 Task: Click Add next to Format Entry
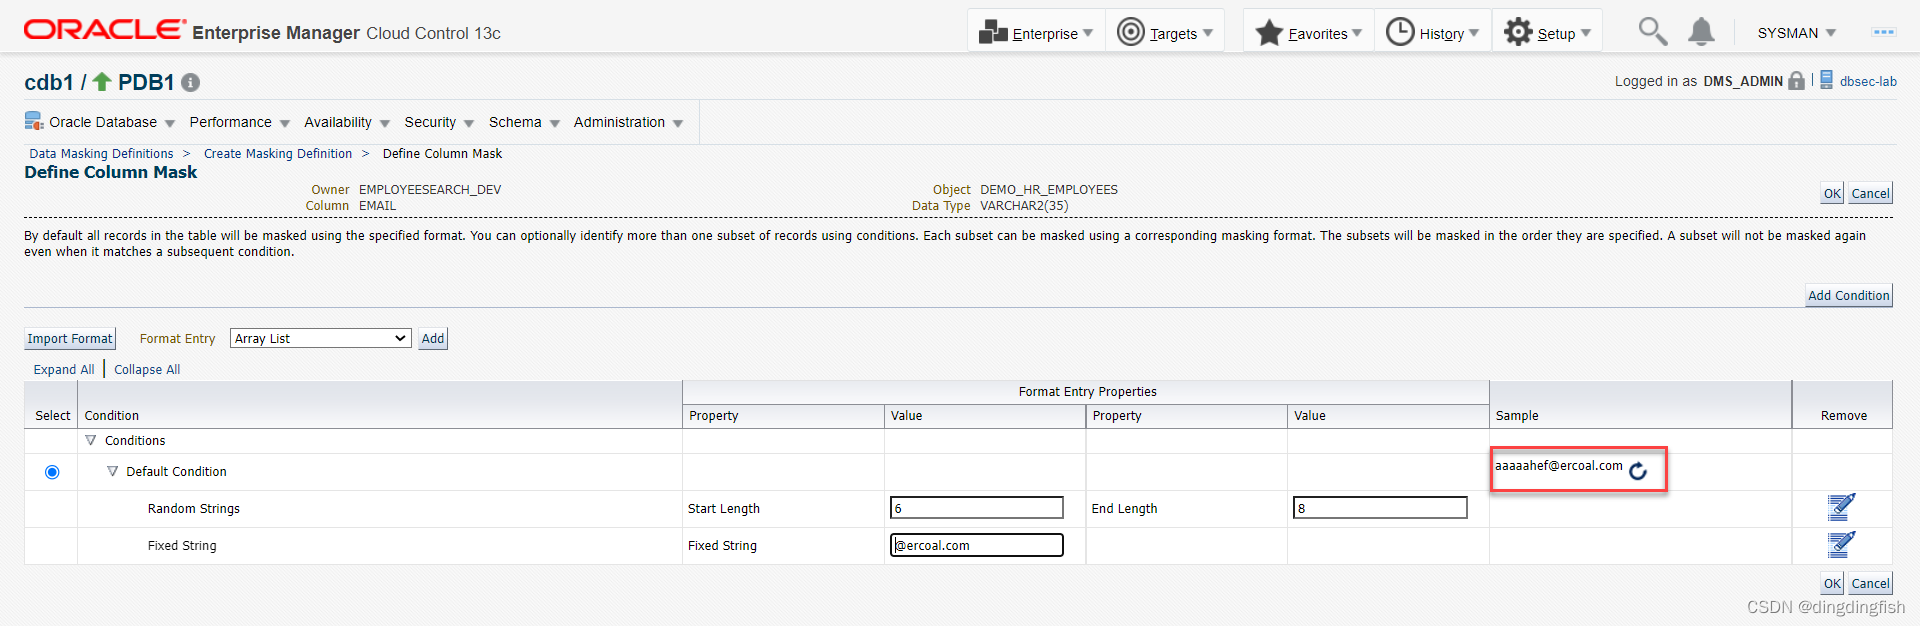(x=433, y=339)
